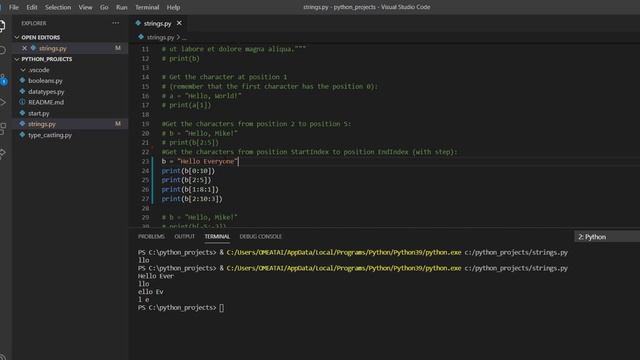Place cursor on line b = "Hello Everyone"

[200, 161]
